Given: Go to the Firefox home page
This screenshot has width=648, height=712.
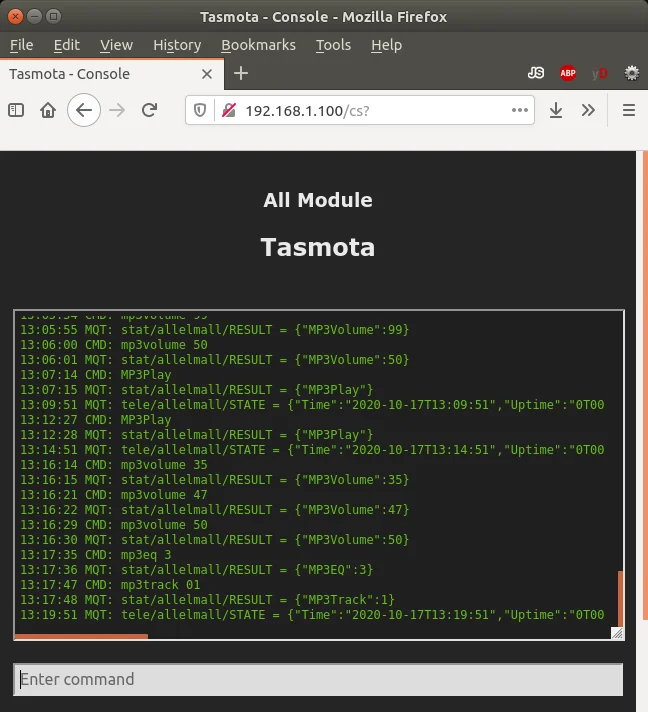Looking at the screenshot, I should [48, 110].
